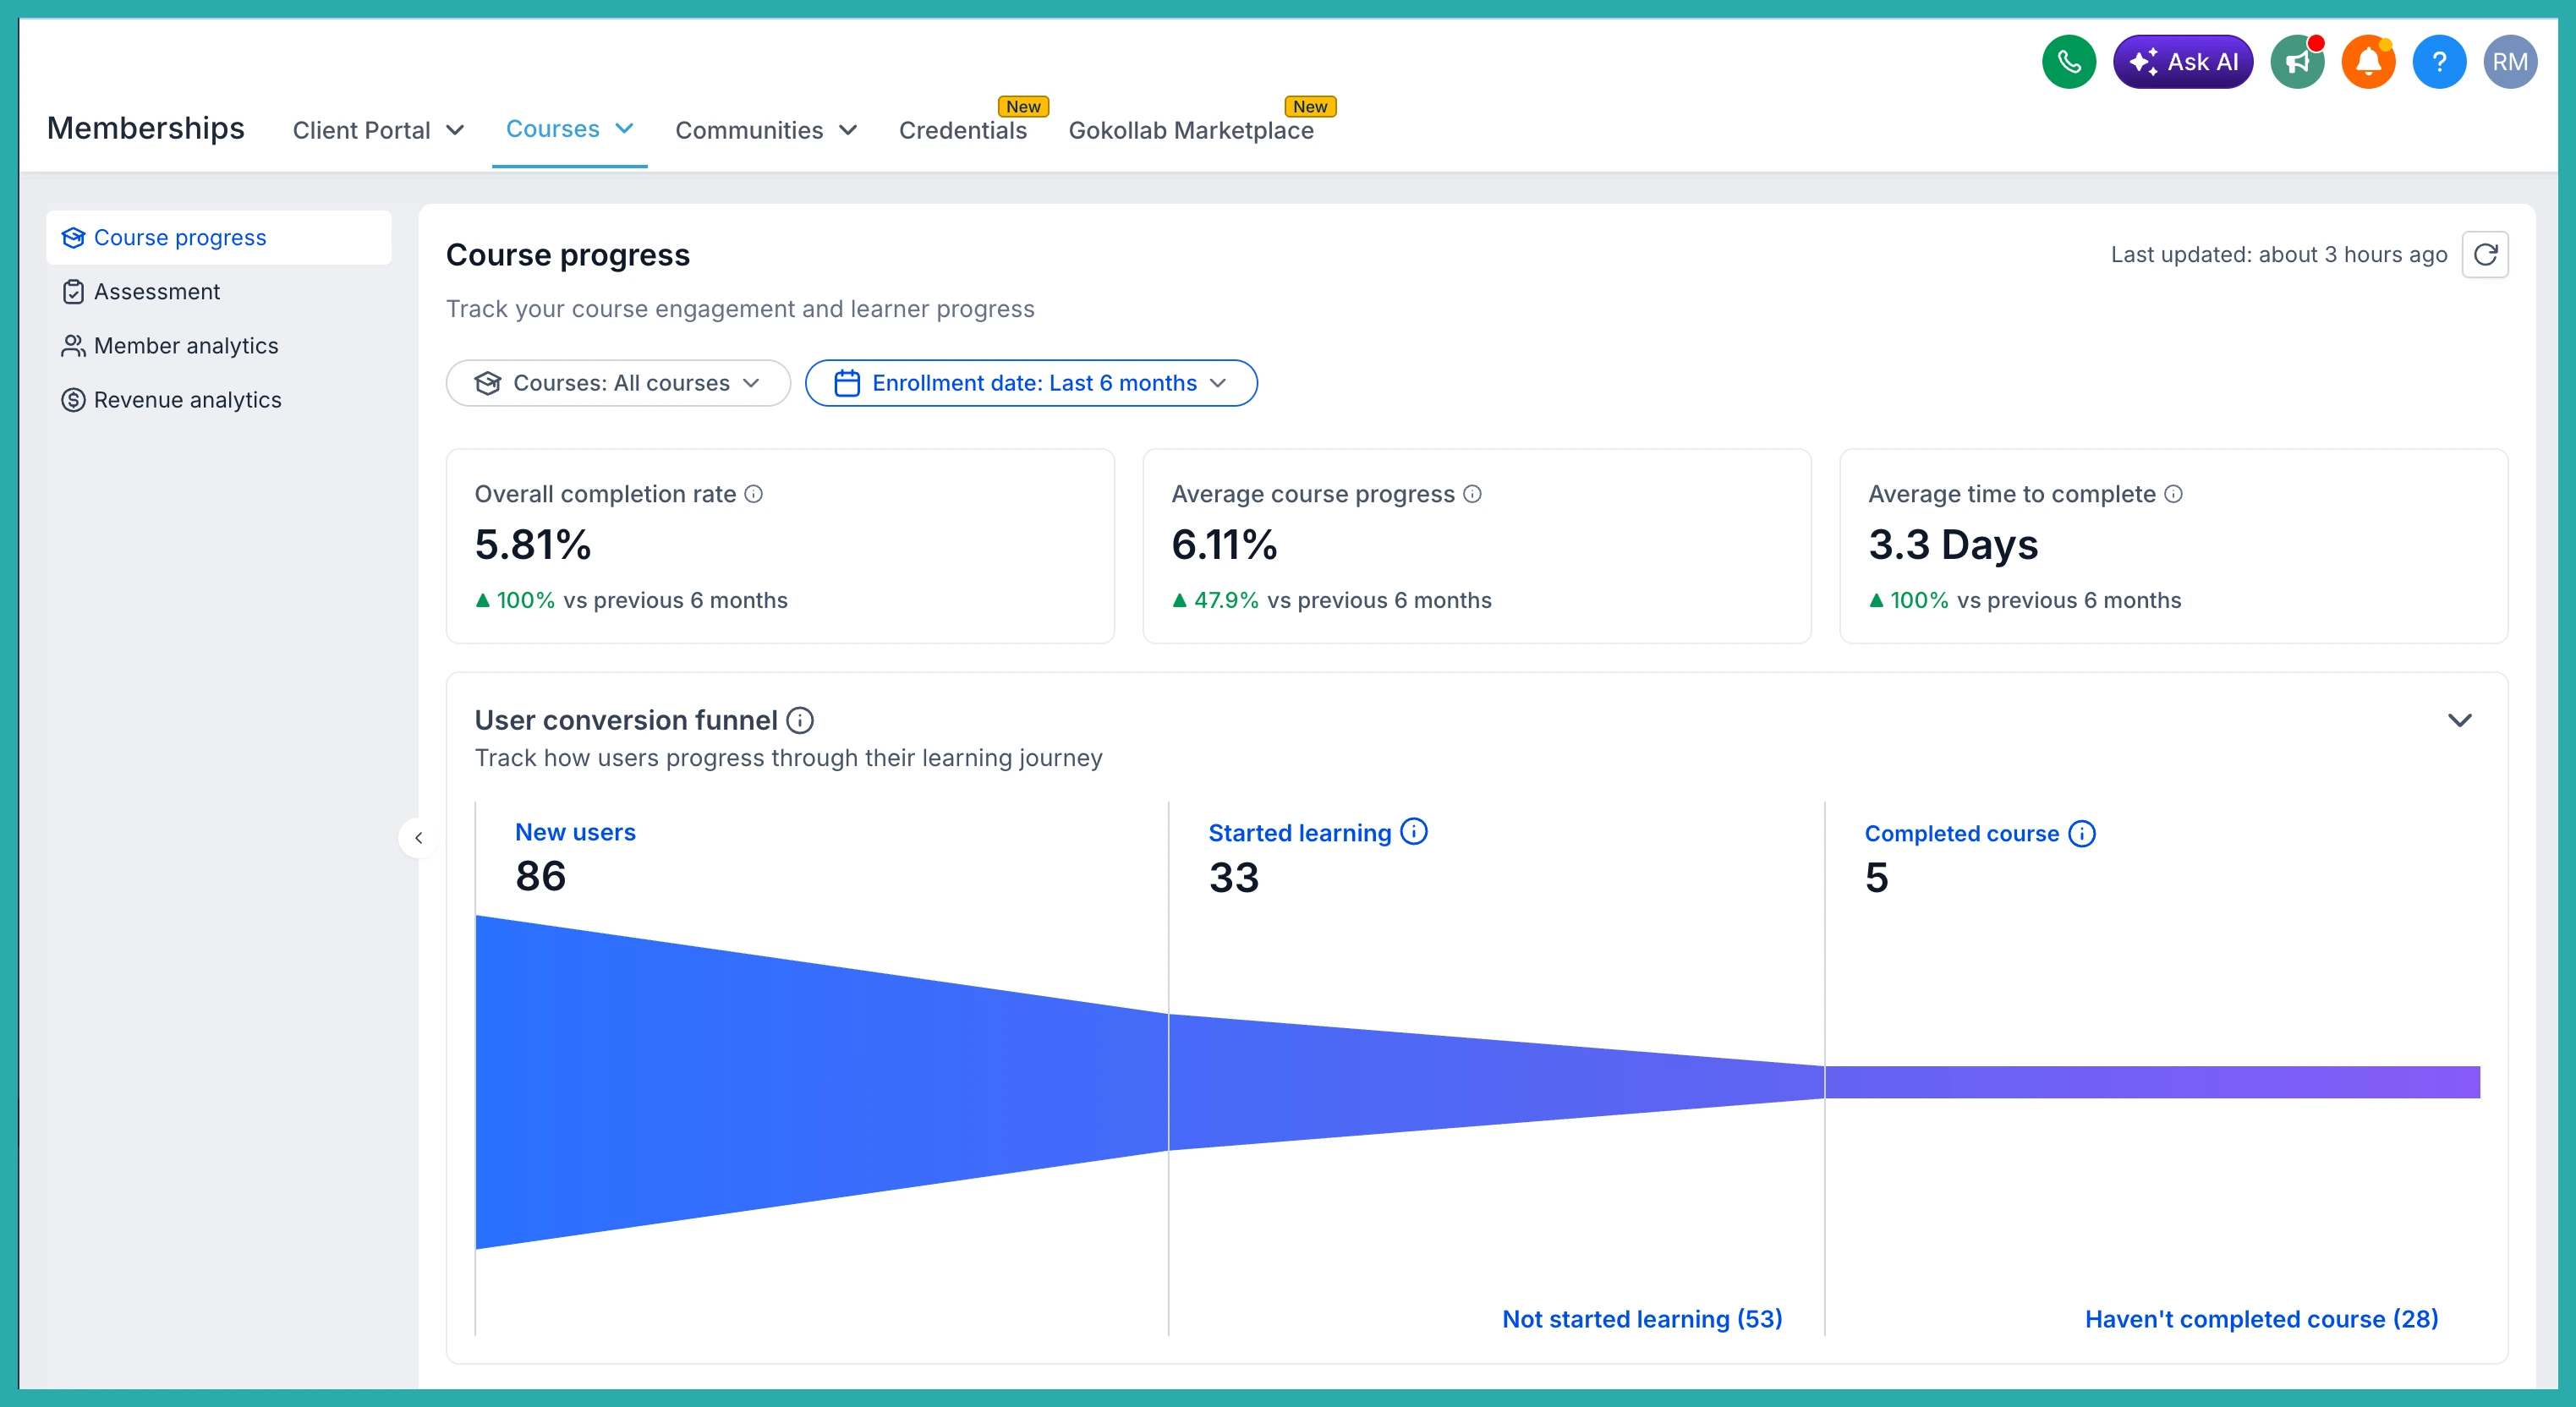Click the New users funnel label
This screenshot has width=2576, height=1407.
tap(575, 833)
